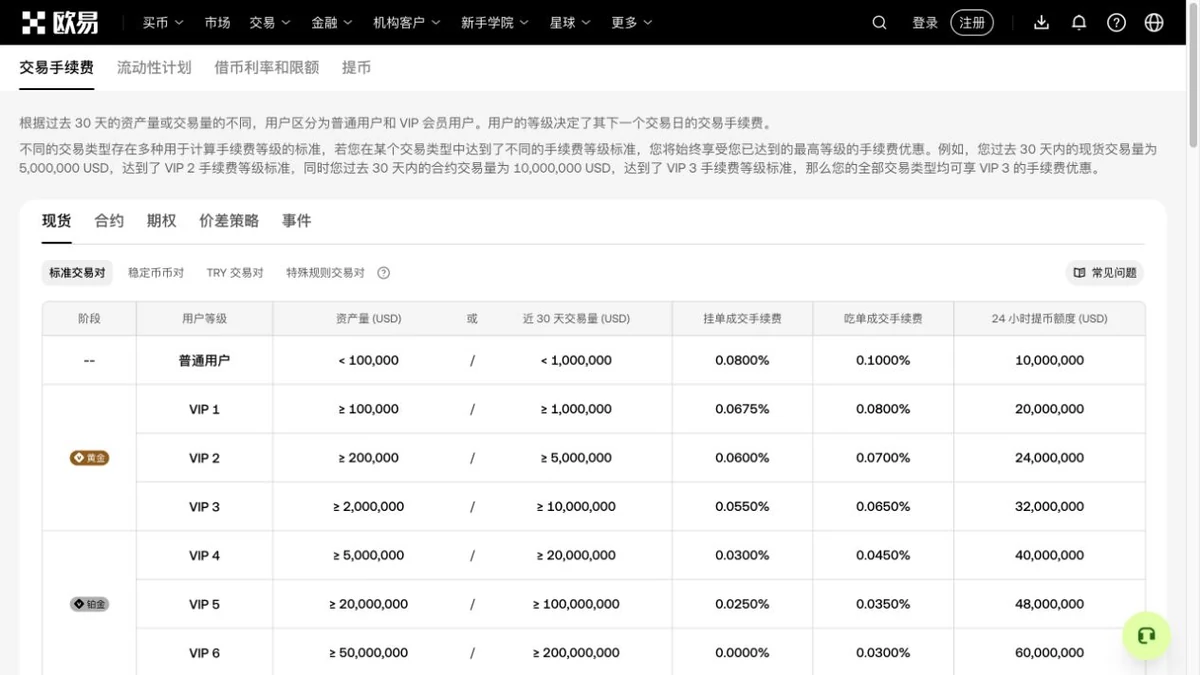The width and height of the screenshot is (1200, 675).
Task: Select the 价差策略 tab
Action: [x=229, y=221]
